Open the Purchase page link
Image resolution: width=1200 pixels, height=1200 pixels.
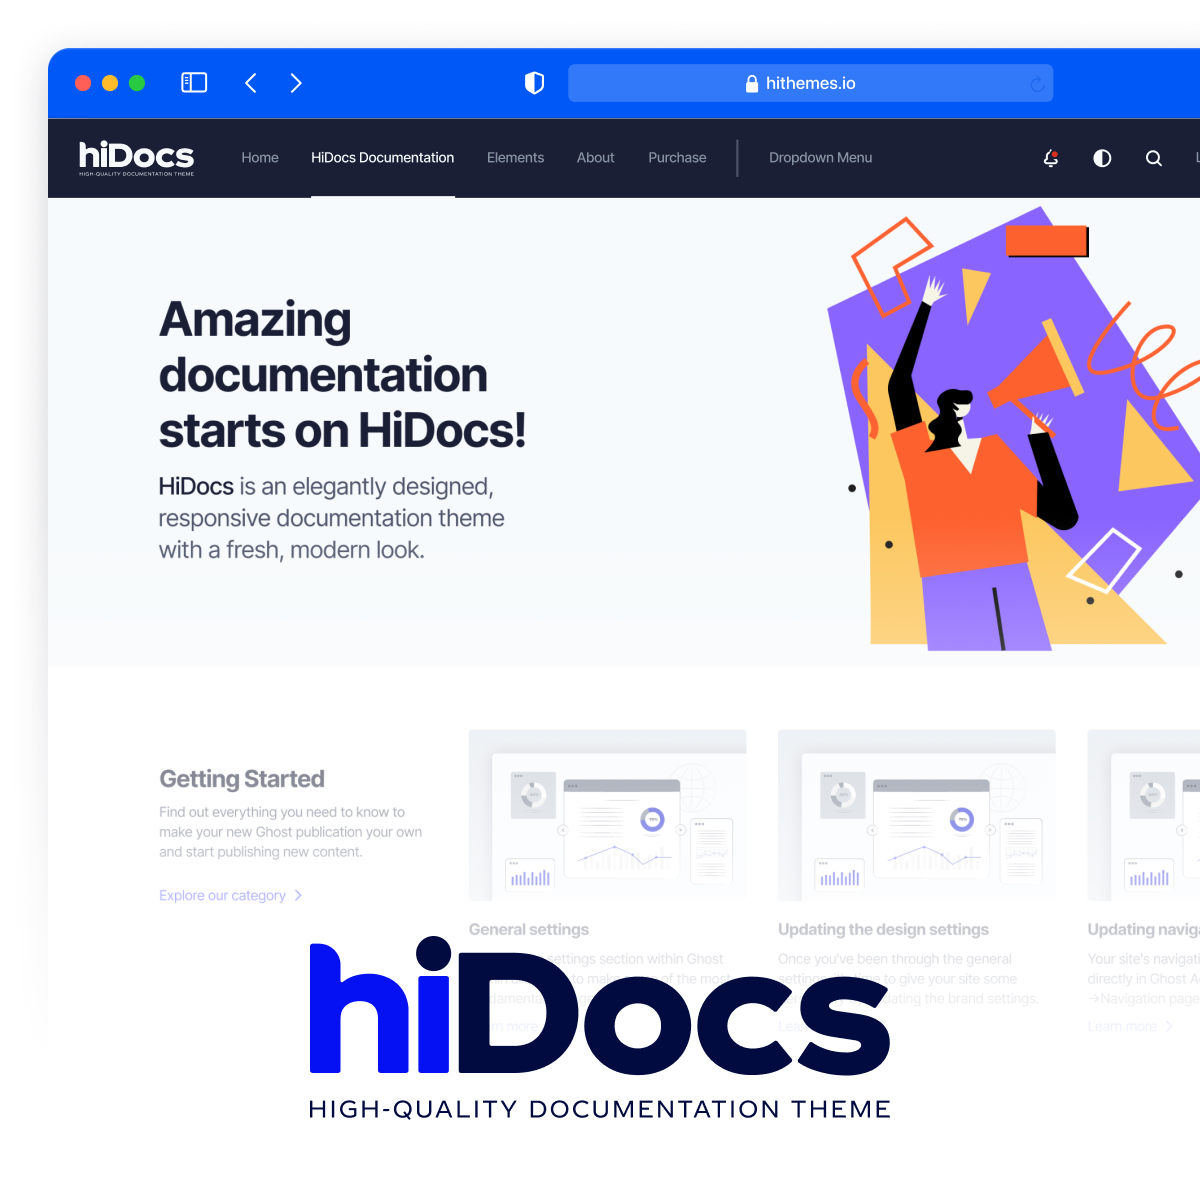tap(677, 158)
